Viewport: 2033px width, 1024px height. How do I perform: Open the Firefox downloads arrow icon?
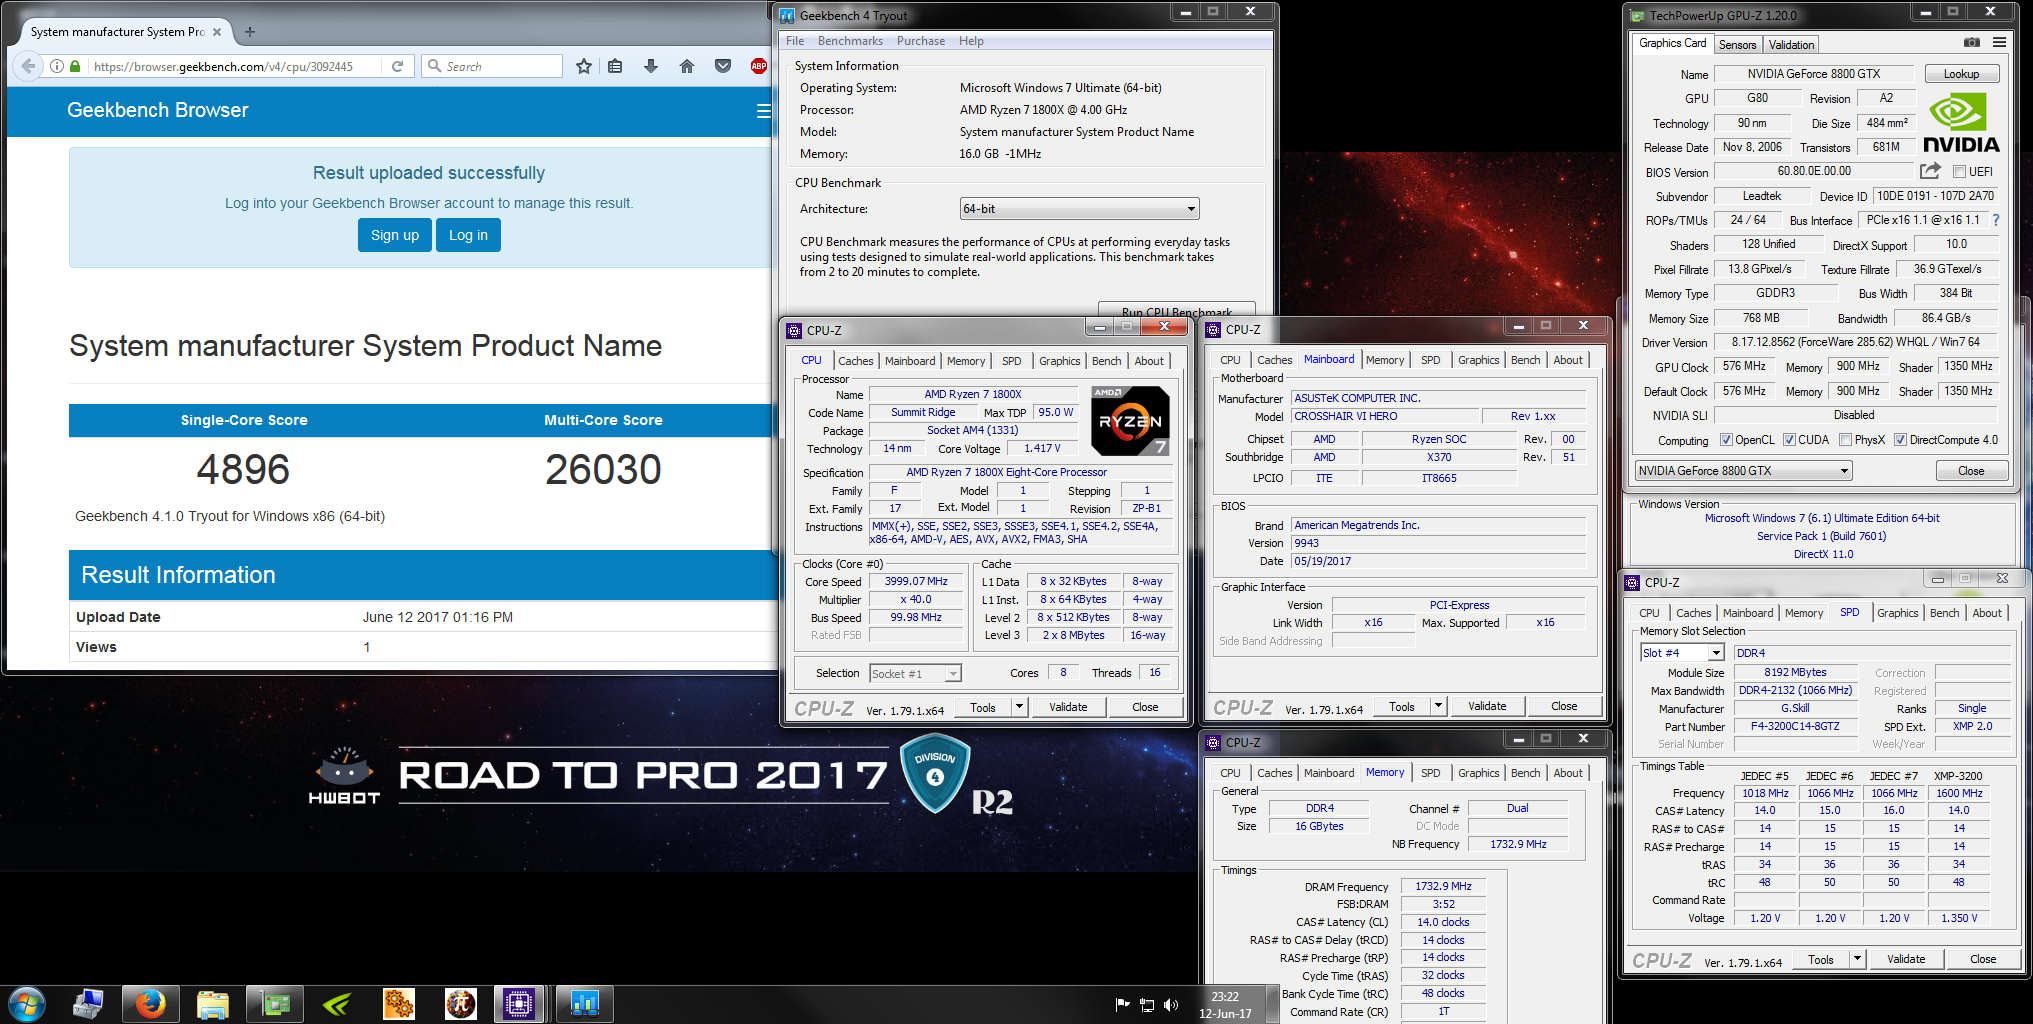point(651,66)
